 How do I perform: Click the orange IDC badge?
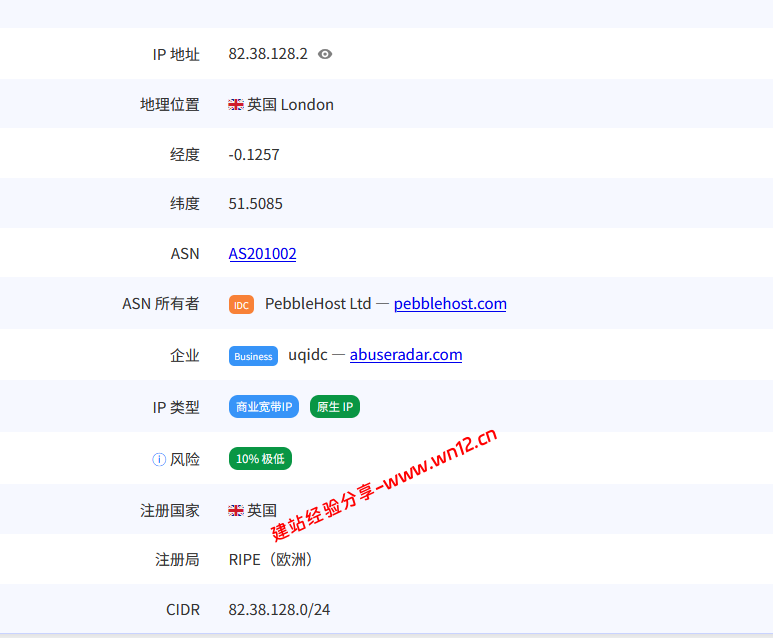tap(242, 305)
